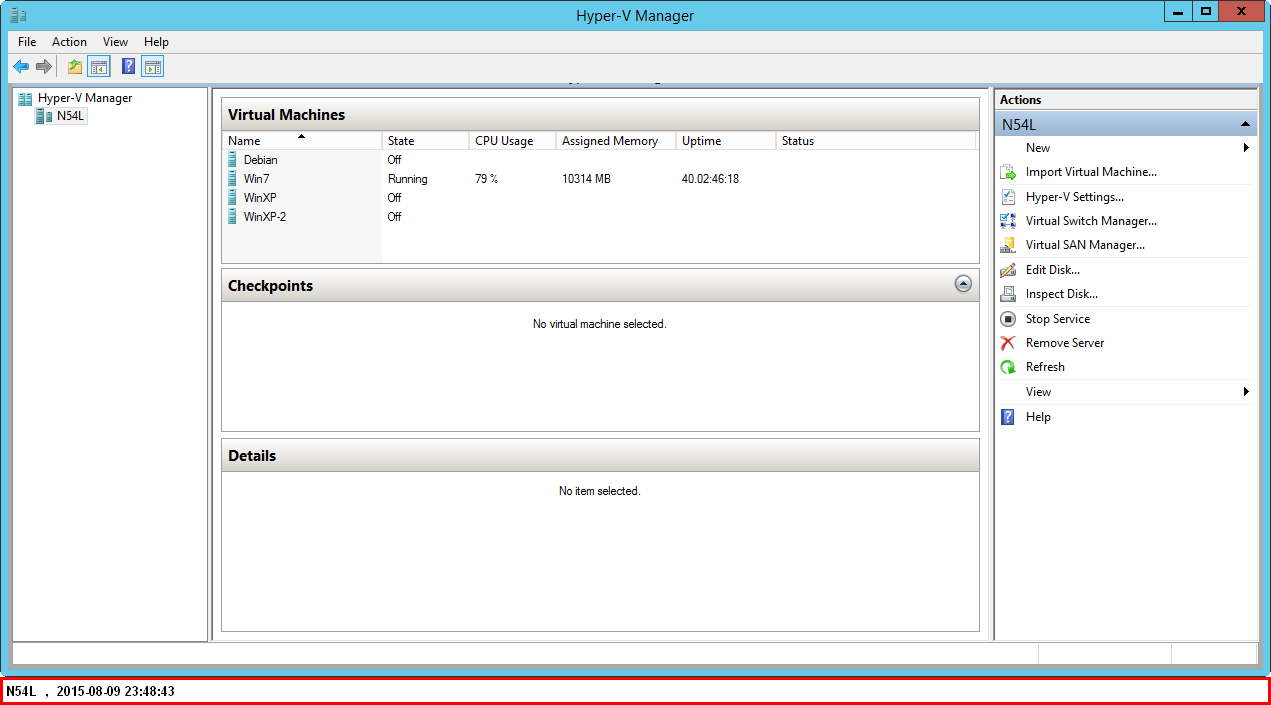Image resolution: width=1271 pixels, height=705 pixels.
Task: Click the red Remove Server X icon
Action: pos(1008,343)
